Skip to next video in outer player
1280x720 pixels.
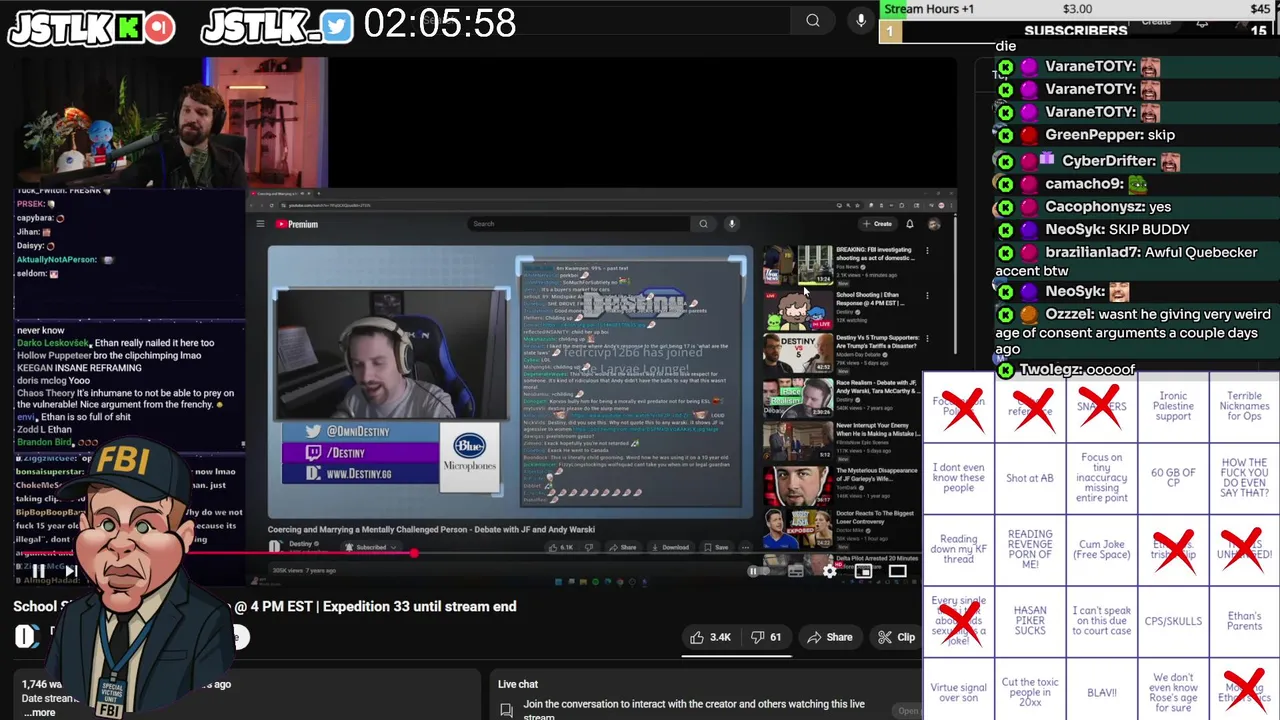pos(71,572)
